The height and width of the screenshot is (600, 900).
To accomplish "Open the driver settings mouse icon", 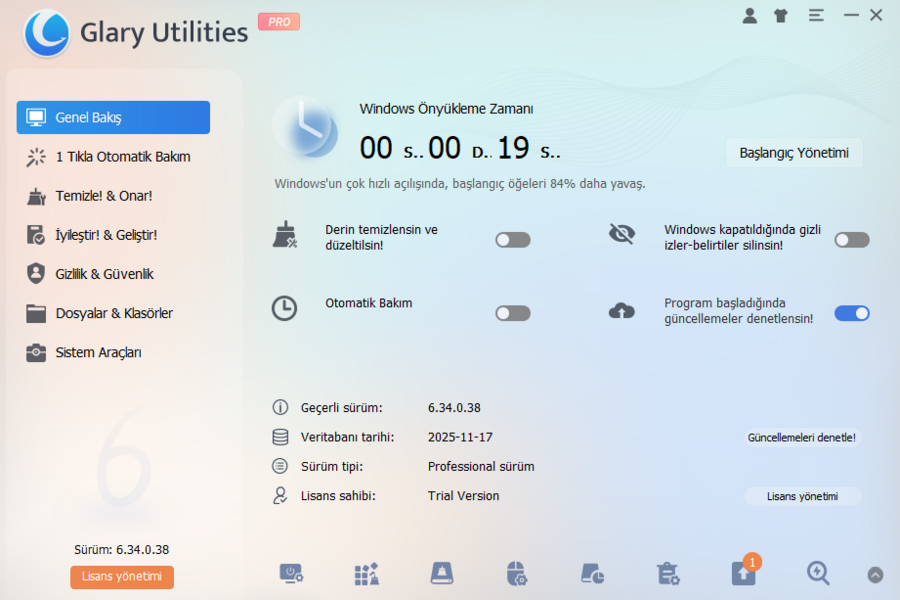I will [x=516, y=574].
